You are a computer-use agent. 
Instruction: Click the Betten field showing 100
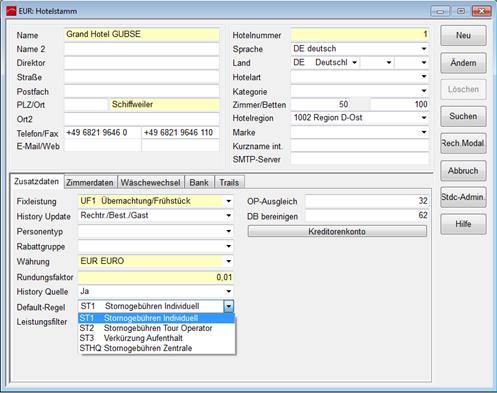point(399,105)
